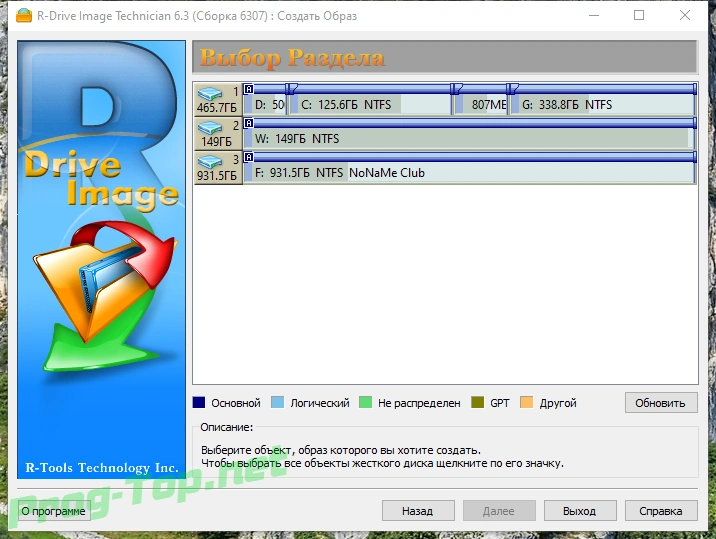Screen dimensions: 716x539
Task: Click the Обновить button
Action: [661, 403]
